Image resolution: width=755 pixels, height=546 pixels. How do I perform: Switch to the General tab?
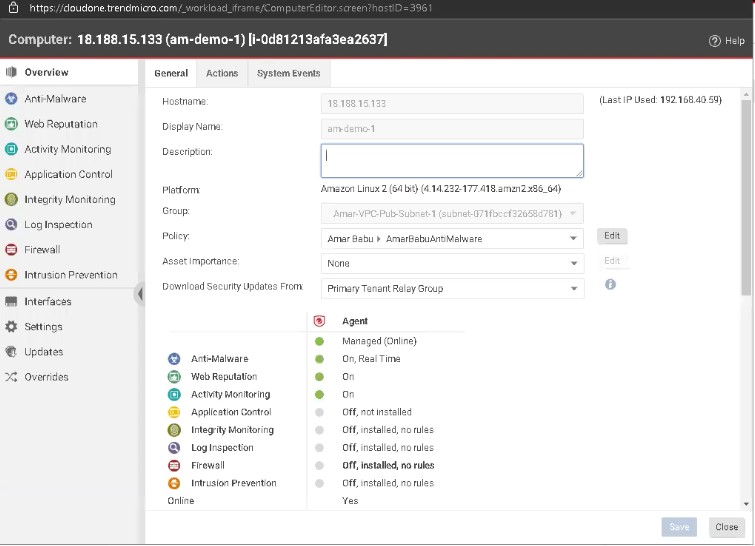click(x=171, y=73)
